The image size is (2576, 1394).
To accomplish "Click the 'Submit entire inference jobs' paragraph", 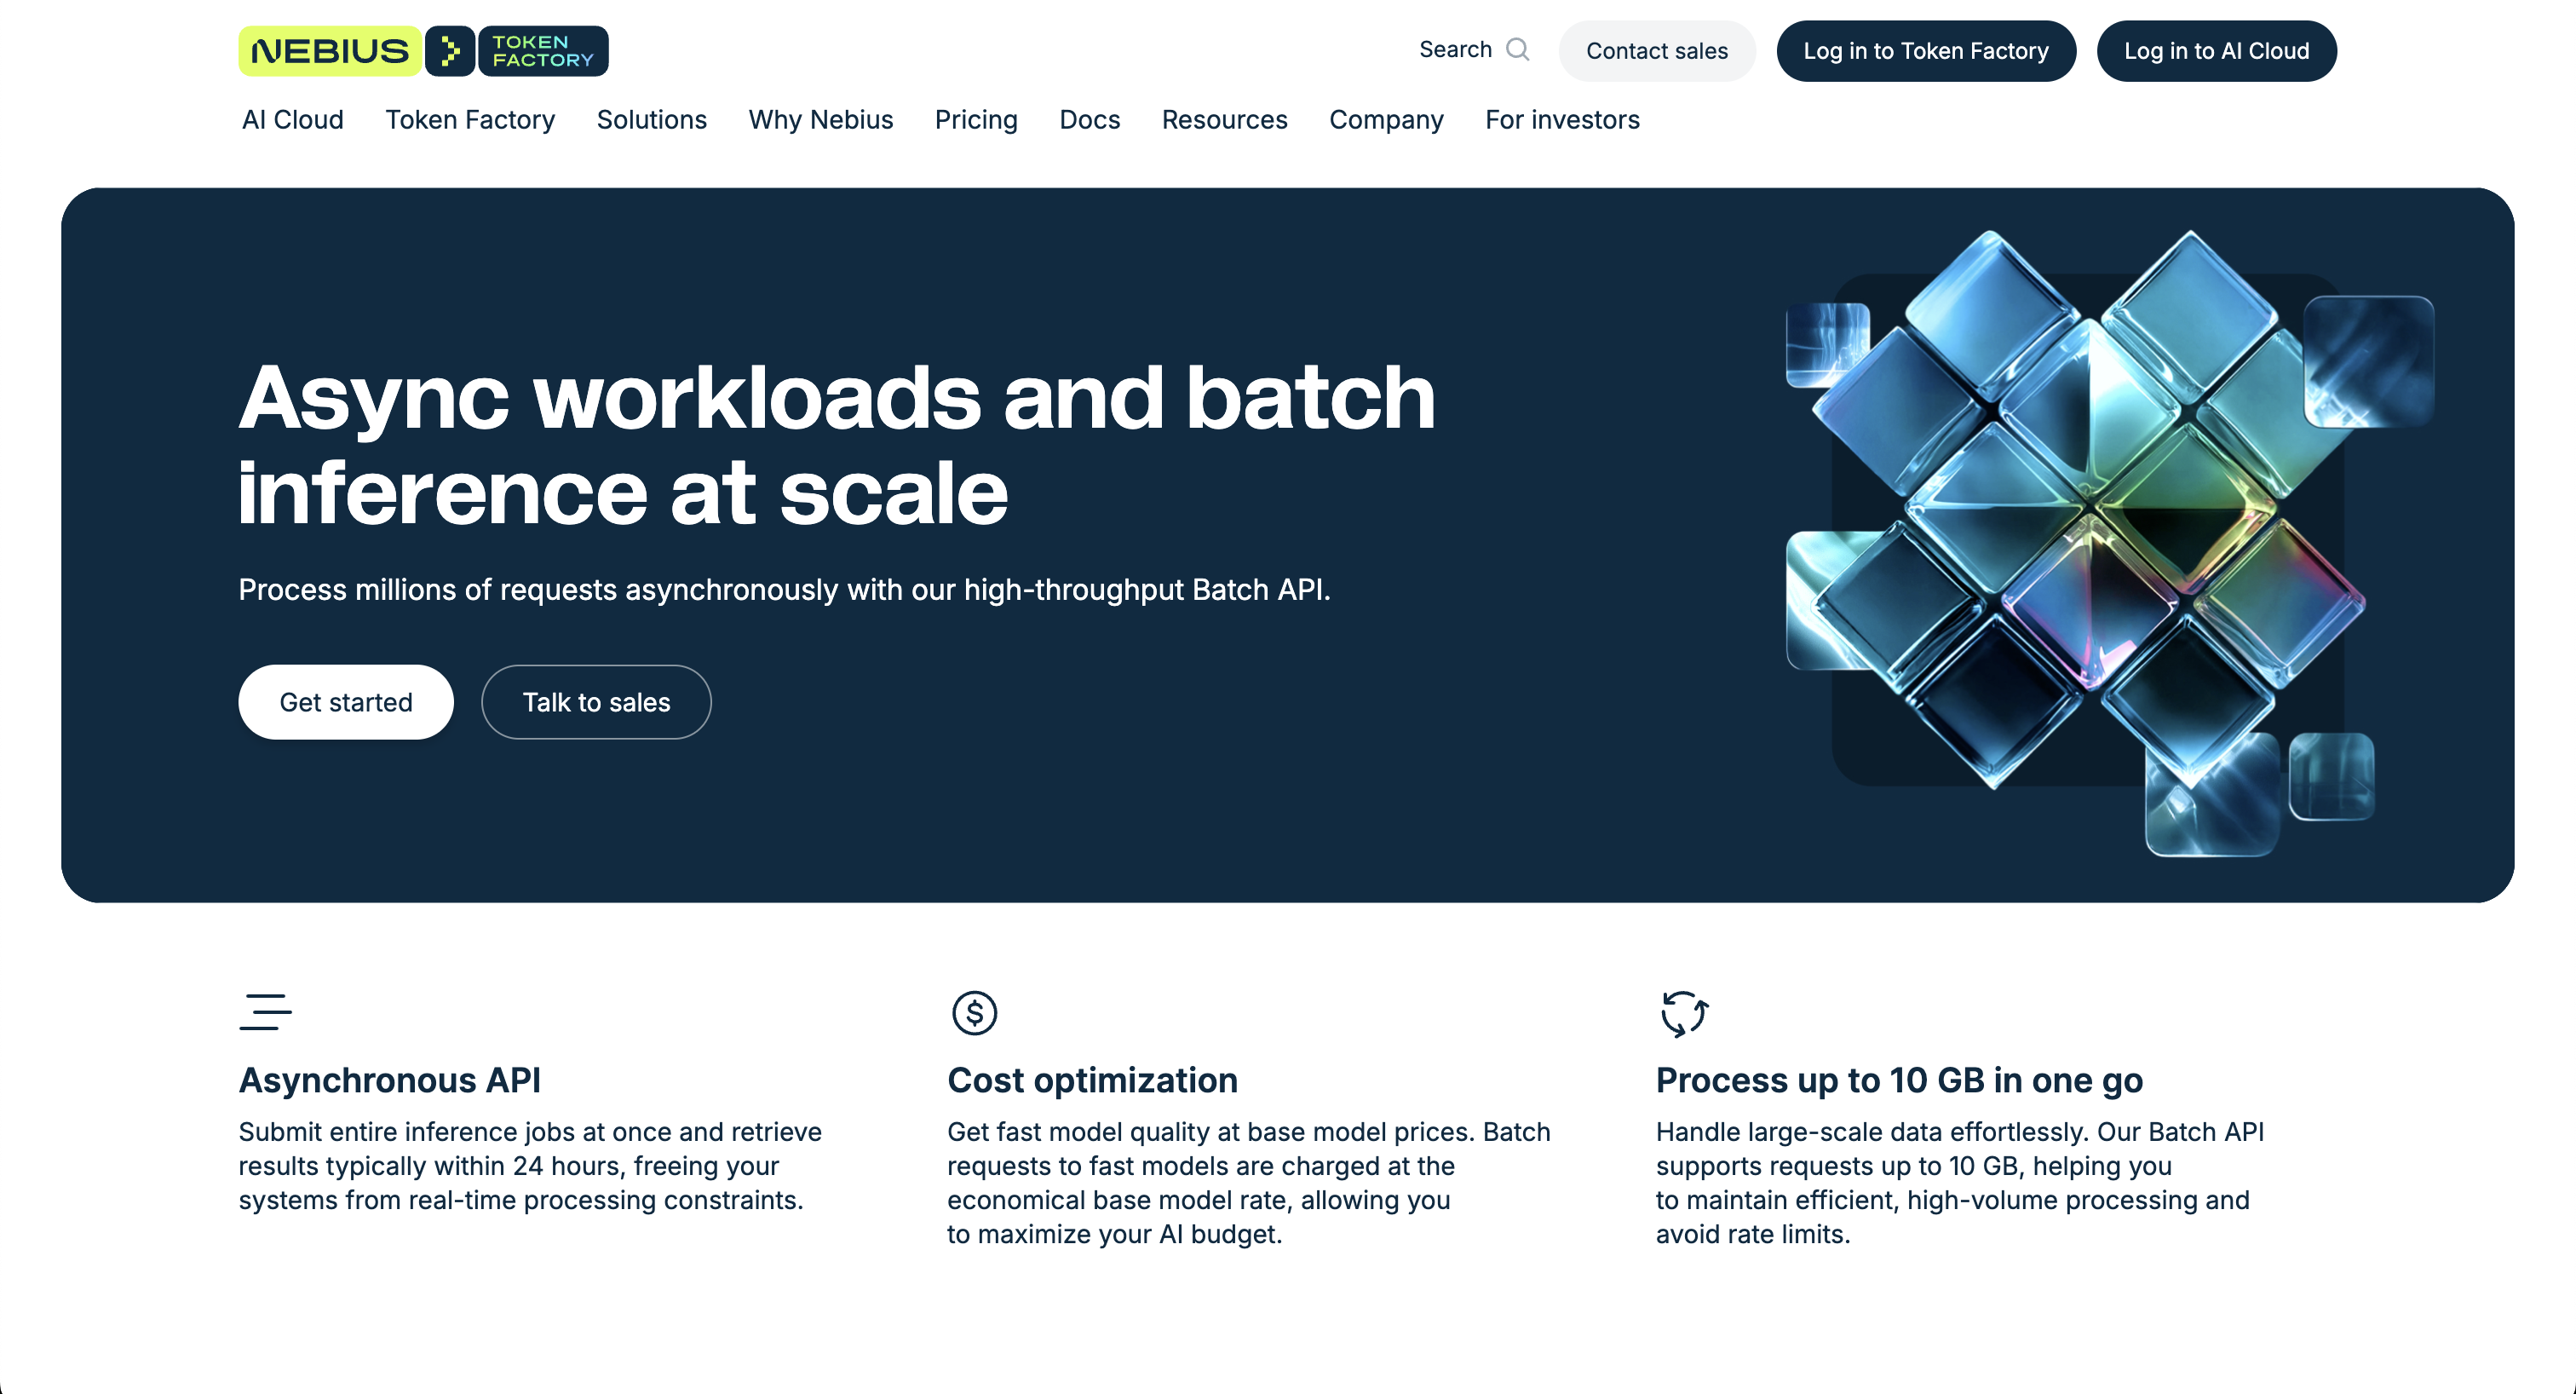I will pos(530,1166).
